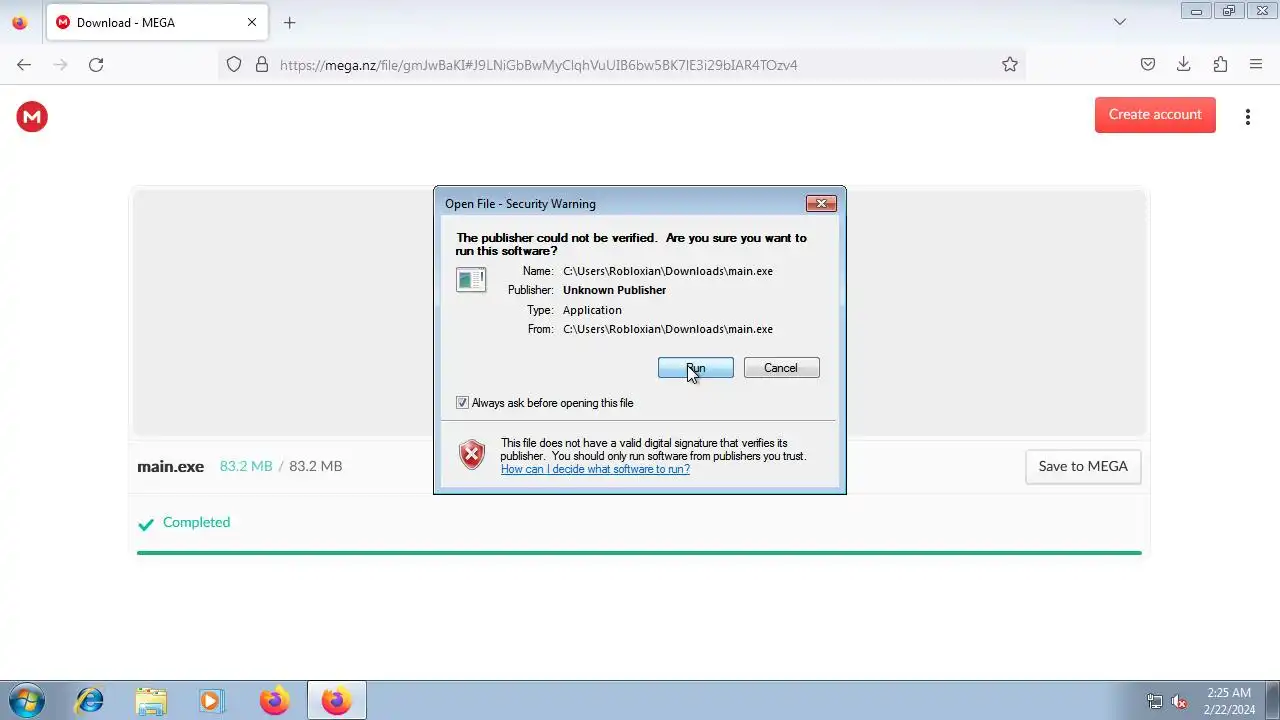Viewport: 1280px width, 720px height.
Task: Reload the page with refresh icon
Action: (96, 65)
